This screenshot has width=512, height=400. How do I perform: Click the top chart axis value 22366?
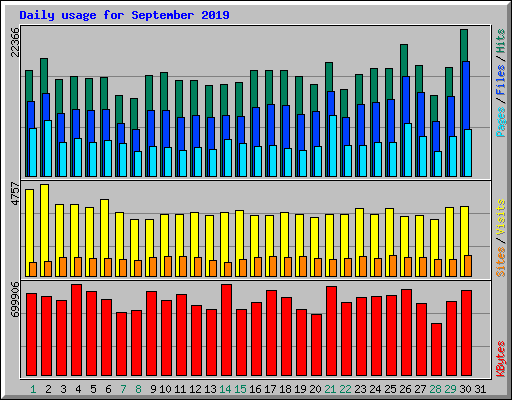coord(15,42)
